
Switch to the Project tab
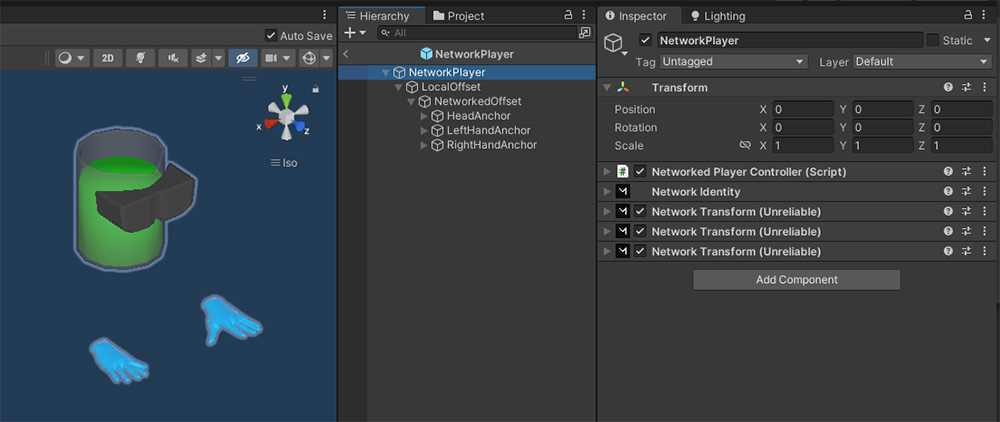pos(459,16)
